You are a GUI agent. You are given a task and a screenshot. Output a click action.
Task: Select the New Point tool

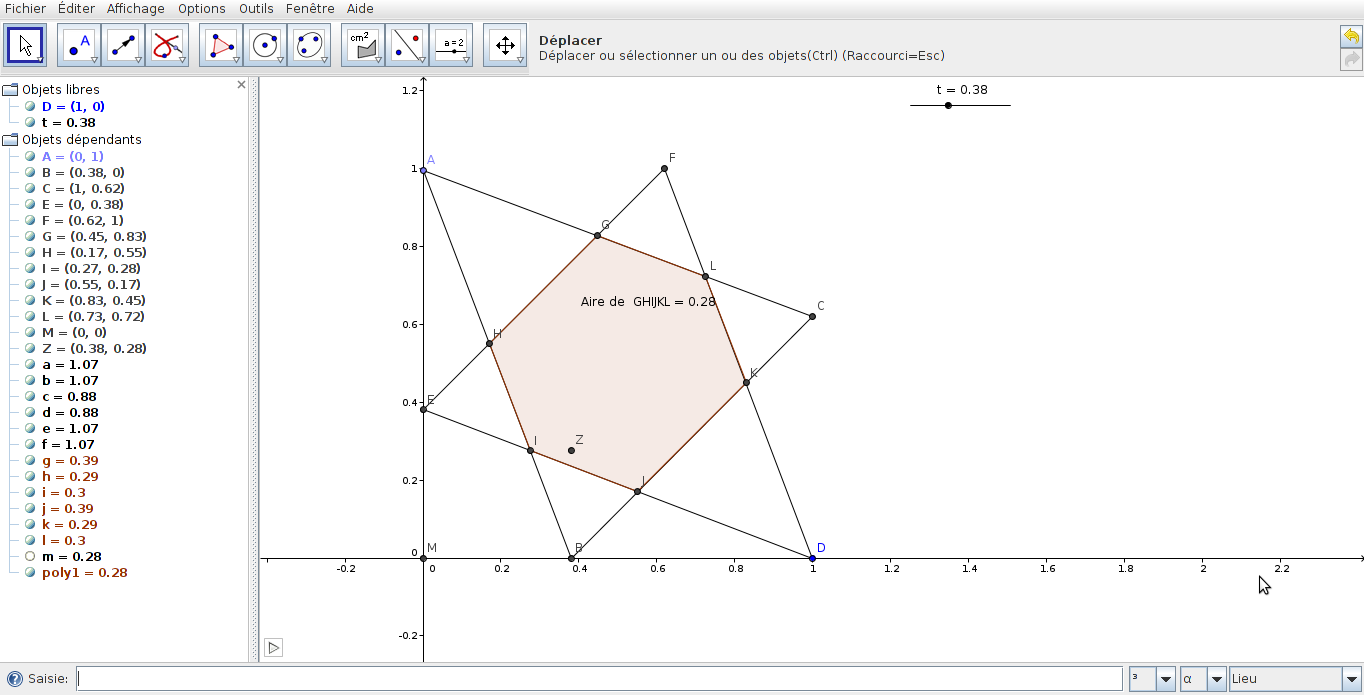78,45
